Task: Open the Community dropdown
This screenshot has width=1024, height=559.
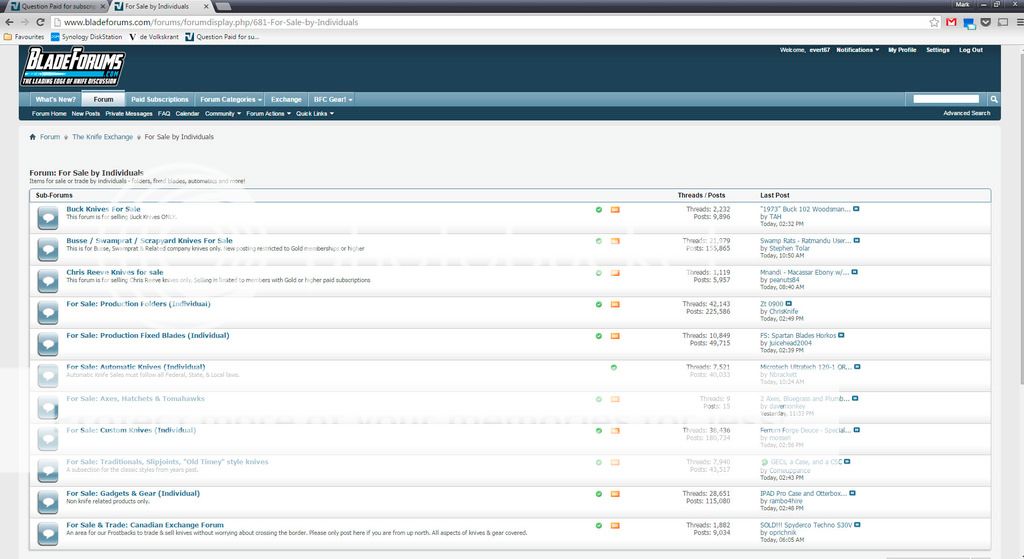Action: (x=223, y=114)
